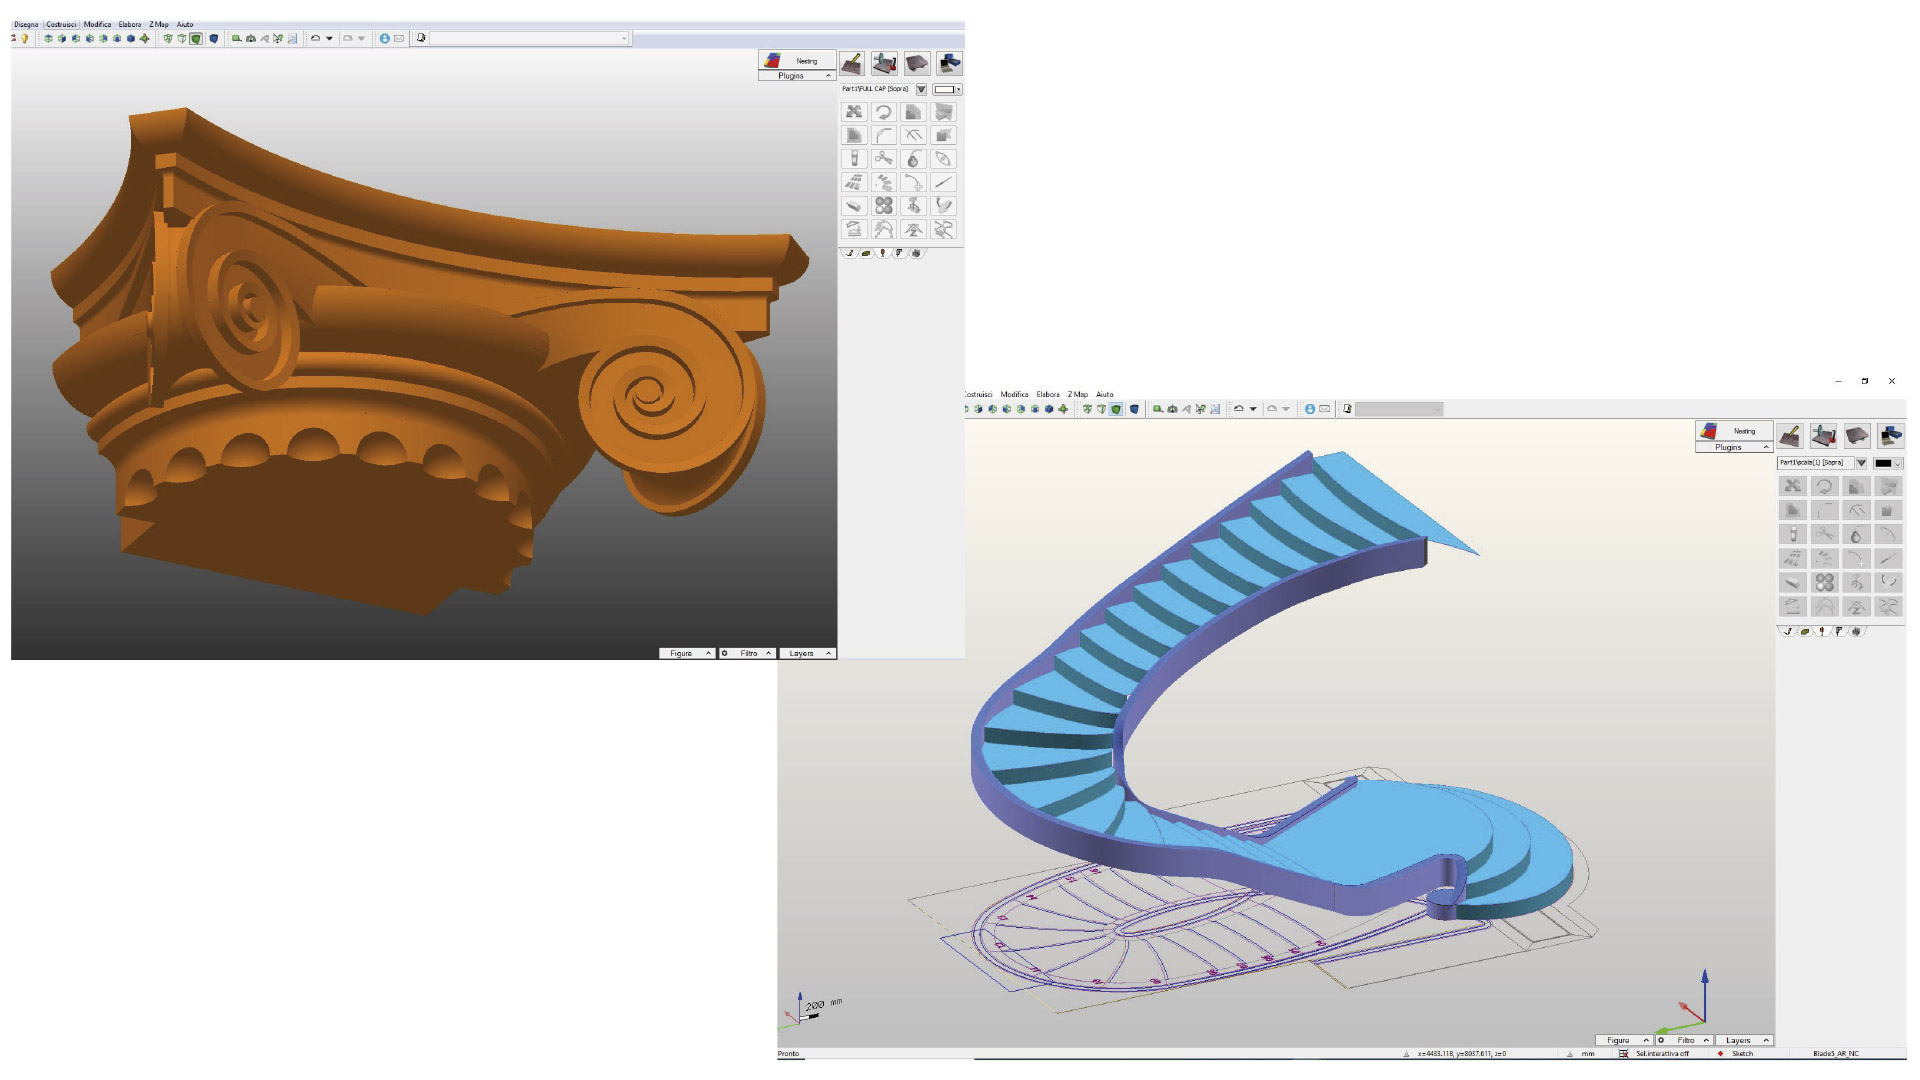This screenshot has height=1080, width=1920.
Task: Open the machine simulation icon in capital window
Action: pos(949,64)
